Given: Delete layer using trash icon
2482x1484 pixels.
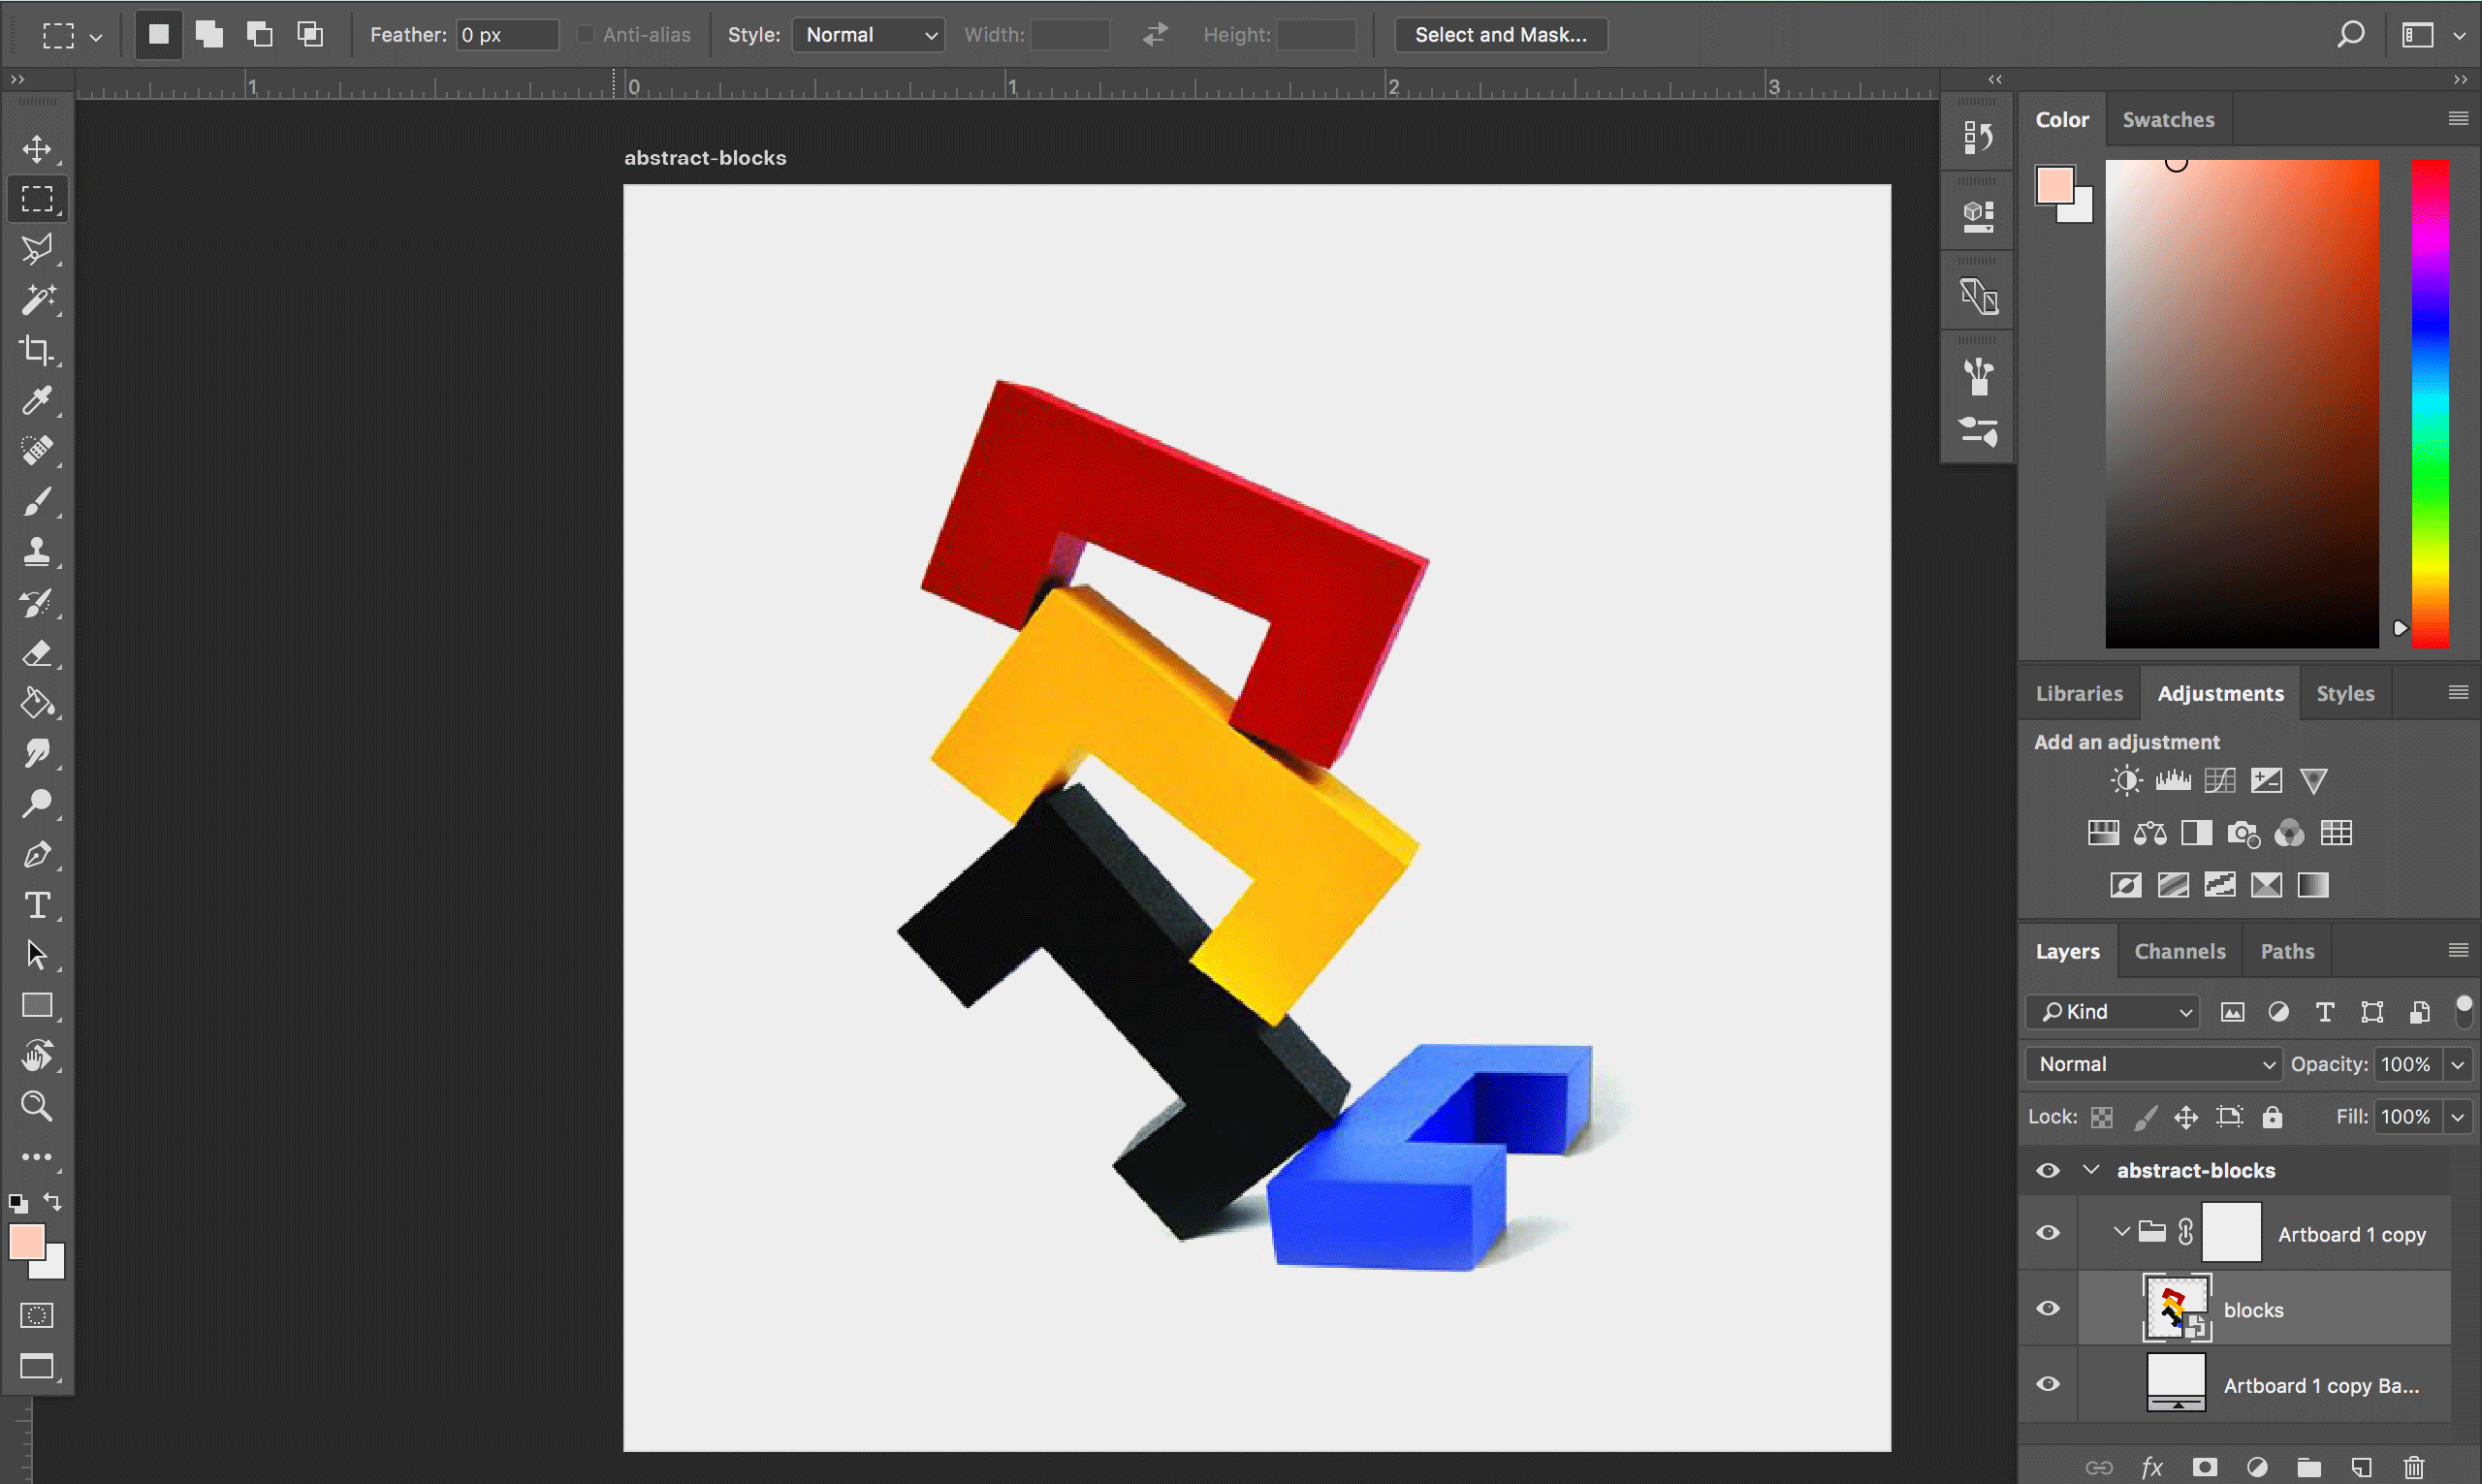Looking at the screenshot, I should click(2414, 1467).
